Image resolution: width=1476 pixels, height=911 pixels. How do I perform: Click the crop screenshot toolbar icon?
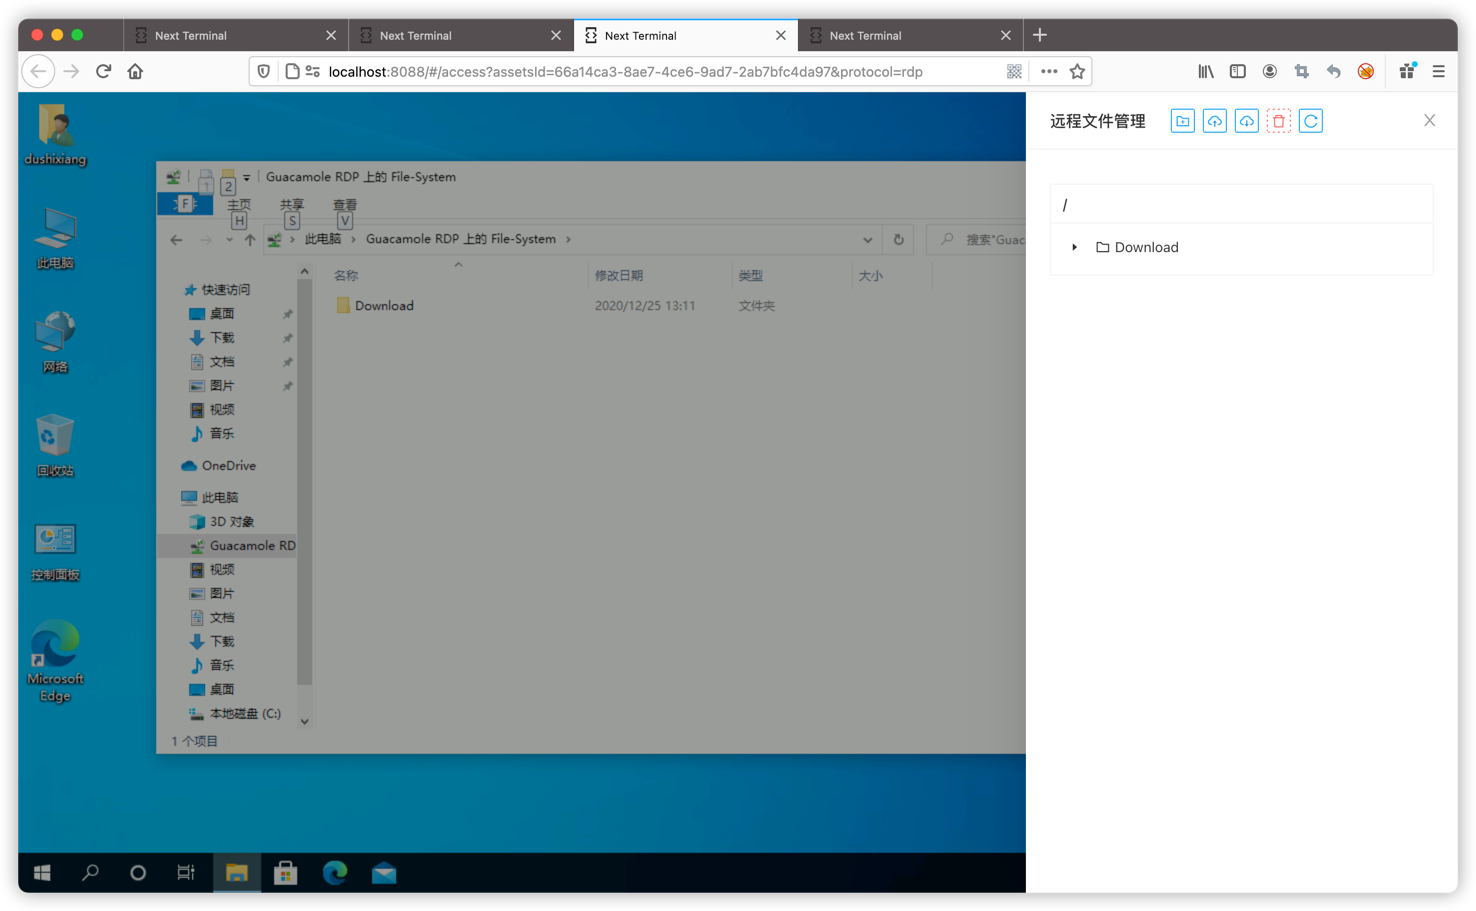pos(1301,71)
